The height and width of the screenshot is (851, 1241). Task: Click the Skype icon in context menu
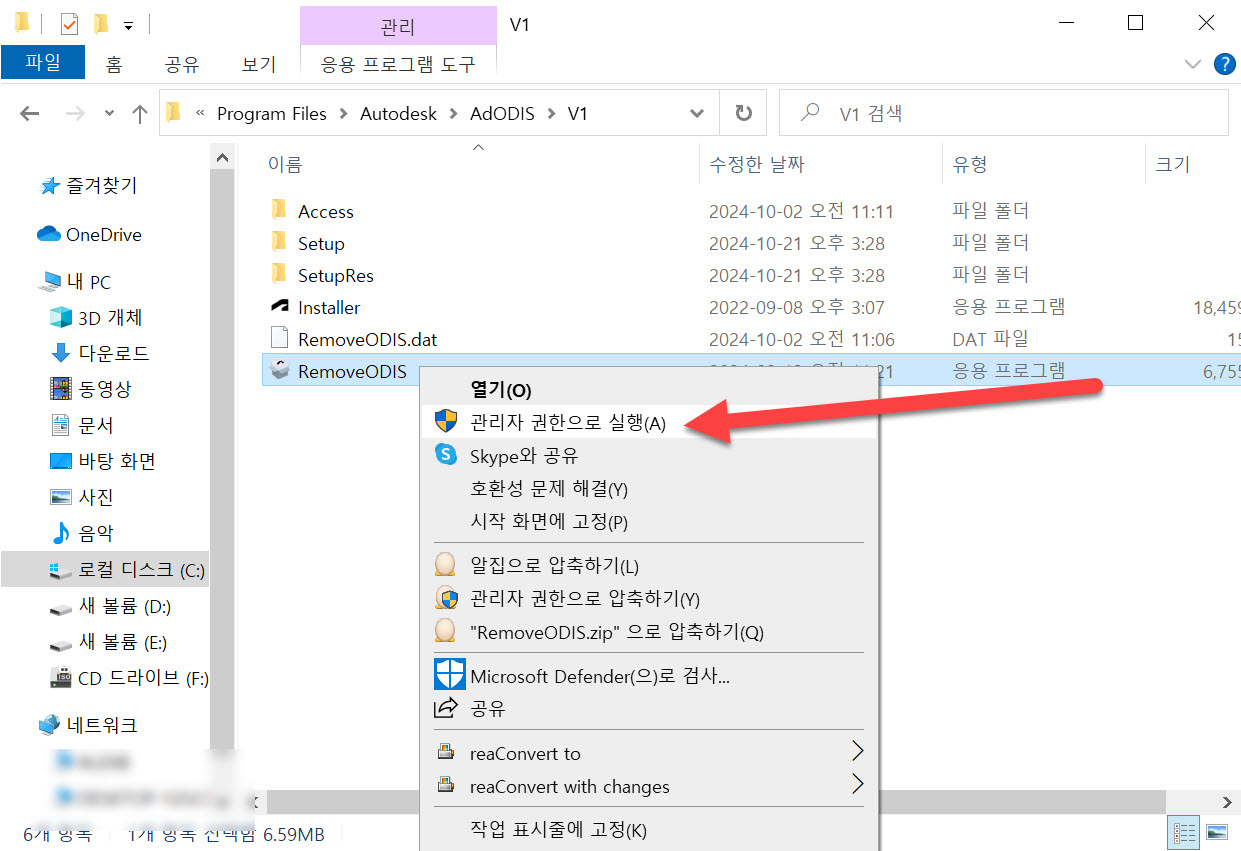pos(446,455)
